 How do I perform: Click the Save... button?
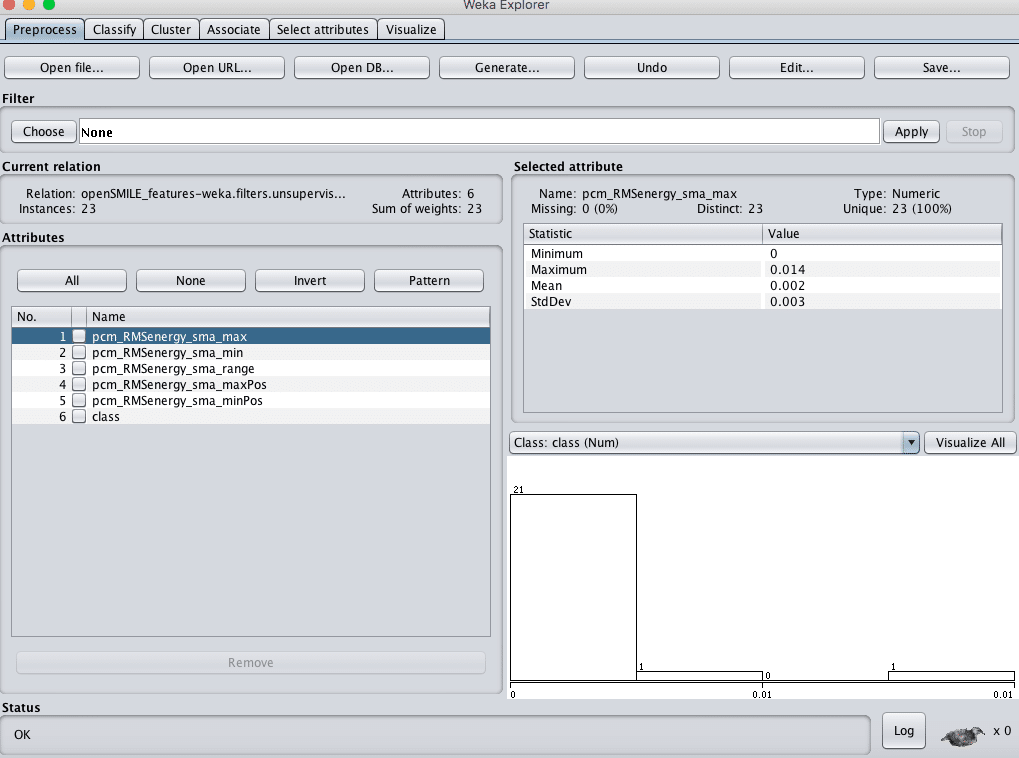pos(942,68)
